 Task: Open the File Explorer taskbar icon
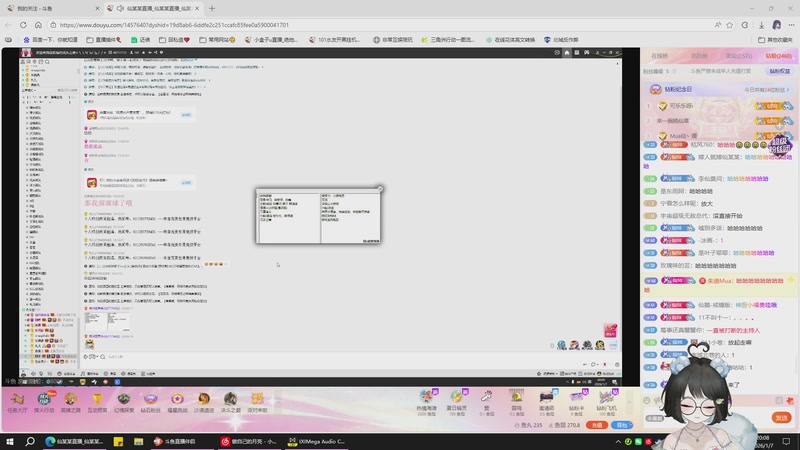138,441
